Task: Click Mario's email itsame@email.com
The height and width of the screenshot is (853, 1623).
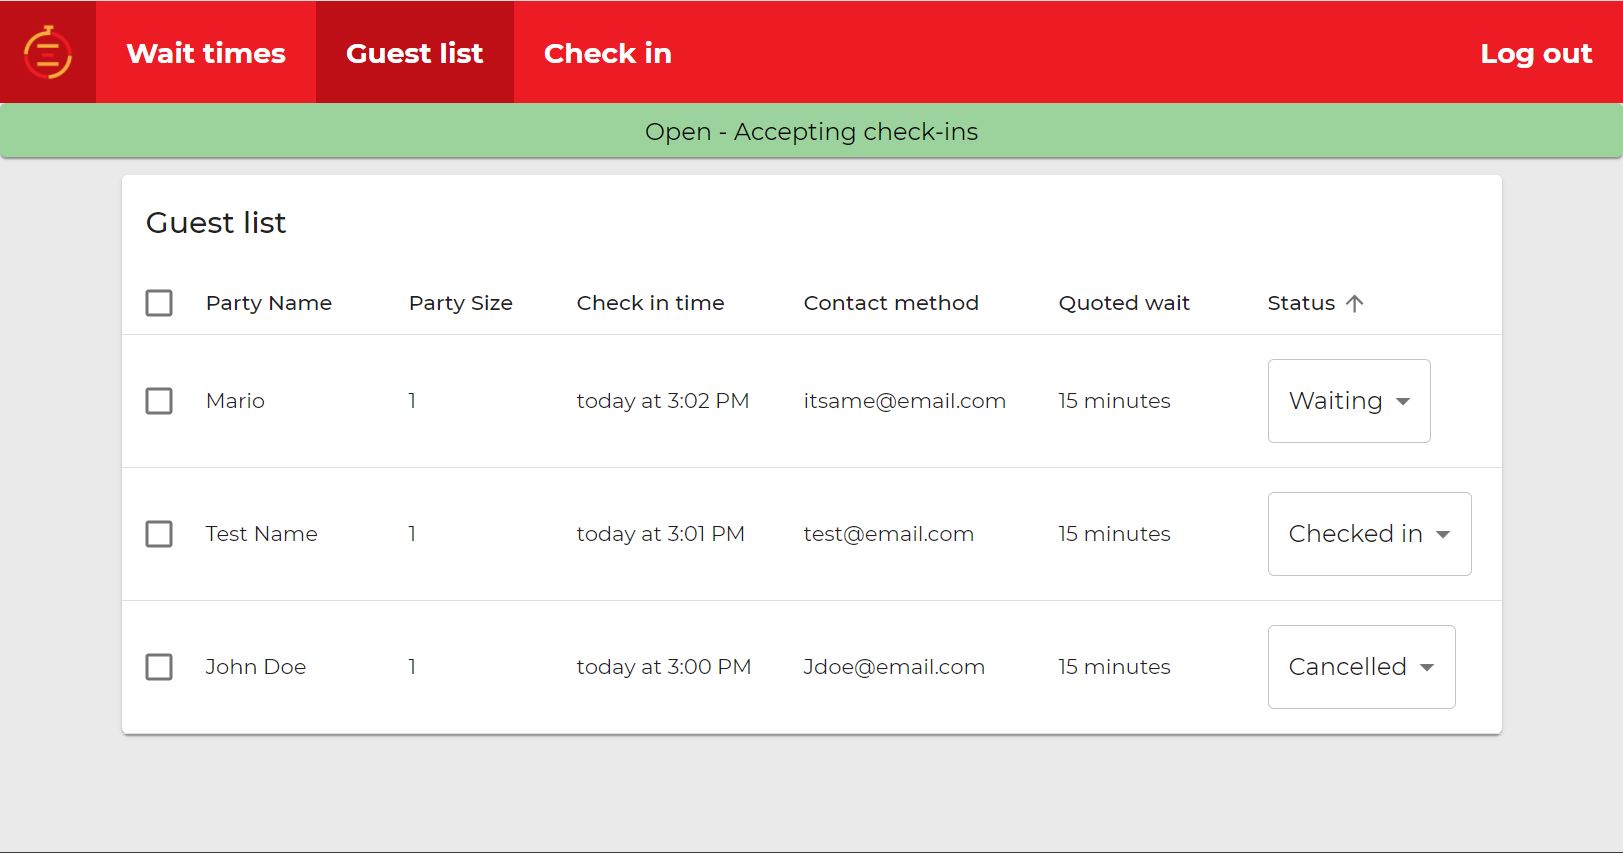Action: [x=904, y=401]
